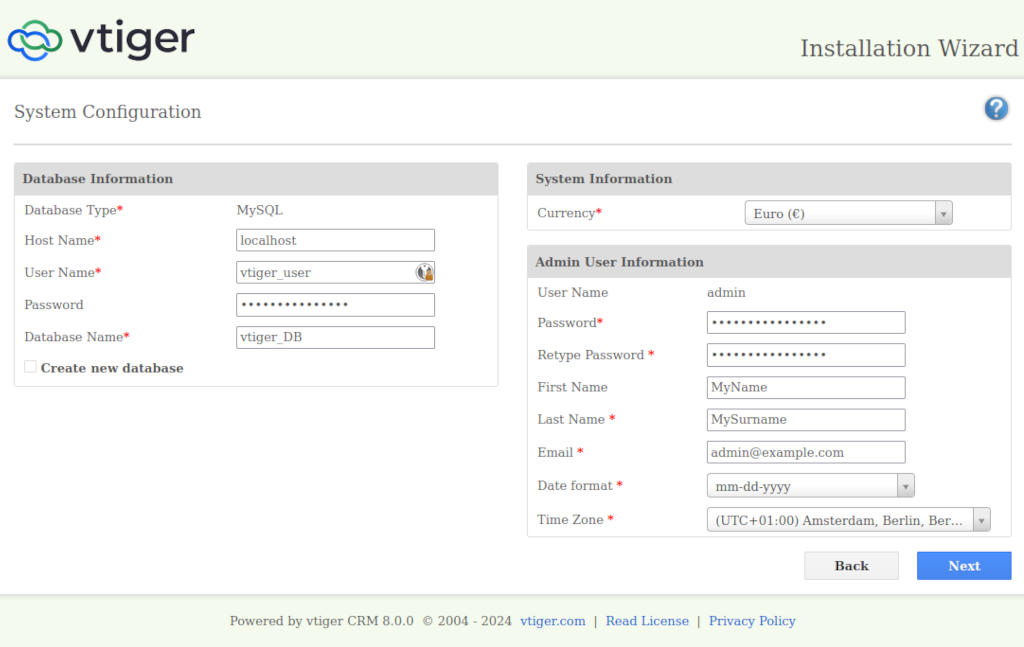1024x647 pixels.
Task: Click the Powered by vtiger CRM 8.0.0 text
Action: coord(321,621)
